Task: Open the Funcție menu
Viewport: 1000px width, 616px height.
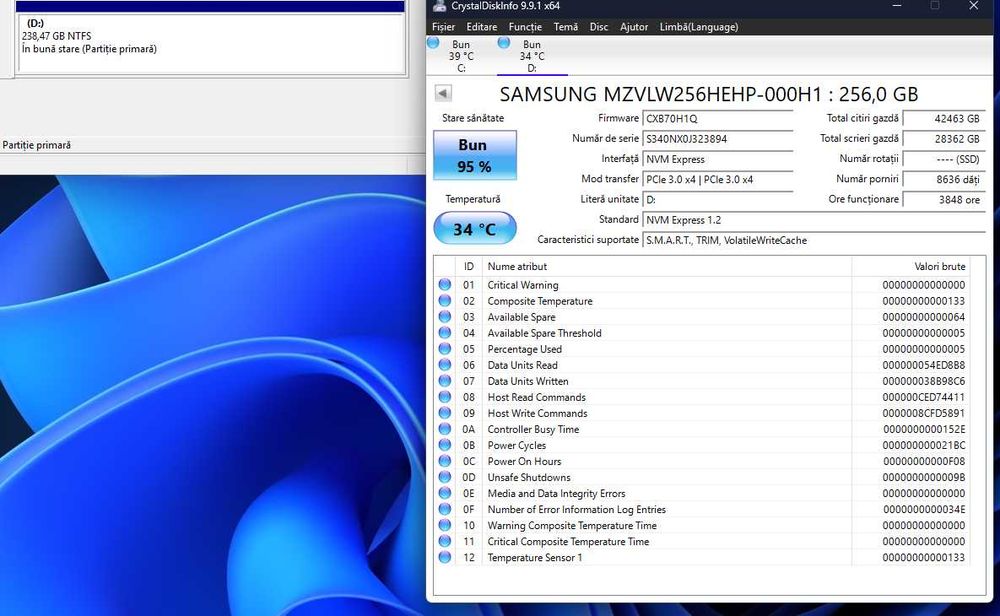Action: pos(525,27)
